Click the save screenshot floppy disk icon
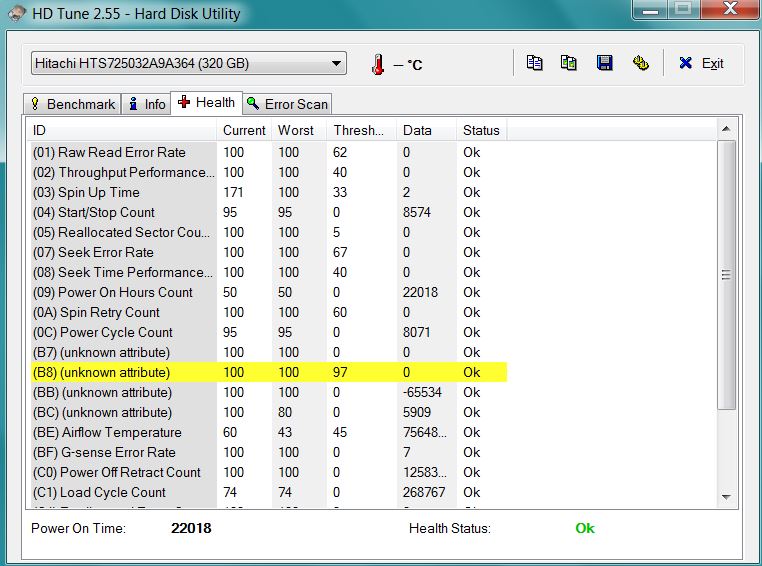 pyautogui.click(x=605, y=63)
